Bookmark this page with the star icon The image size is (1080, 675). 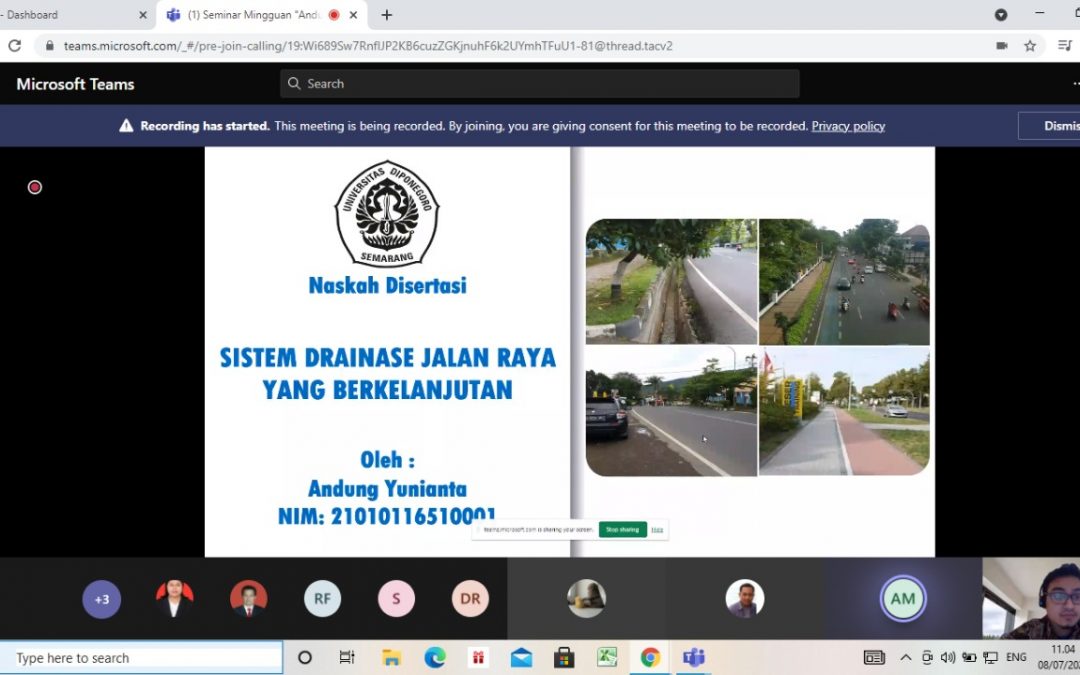[1030, 46]
